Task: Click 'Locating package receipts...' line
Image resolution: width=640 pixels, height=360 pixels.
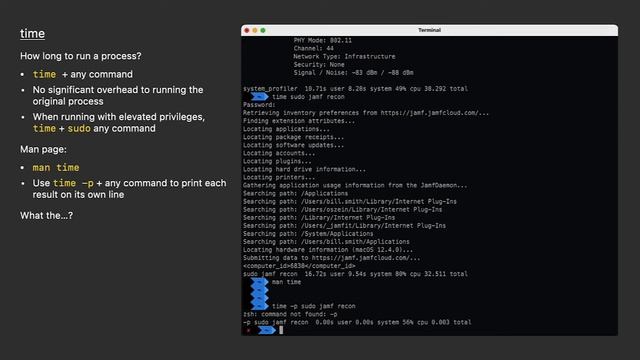Action: (293, 137)
